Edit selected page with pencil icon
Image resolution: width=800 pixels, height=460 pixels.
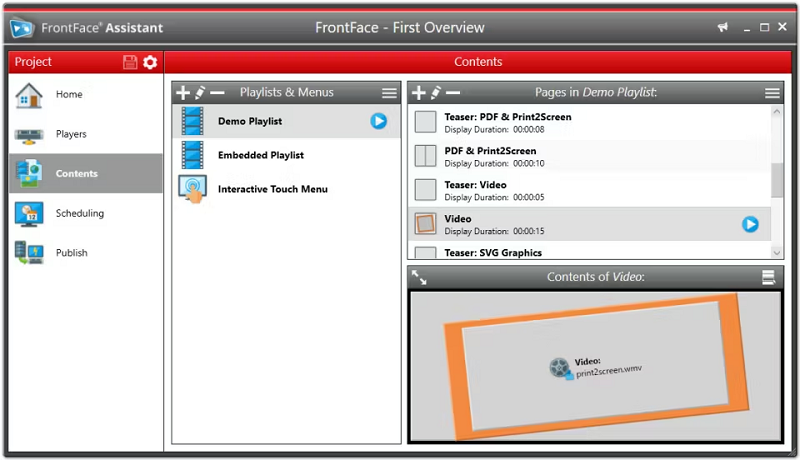coord(435,93)
